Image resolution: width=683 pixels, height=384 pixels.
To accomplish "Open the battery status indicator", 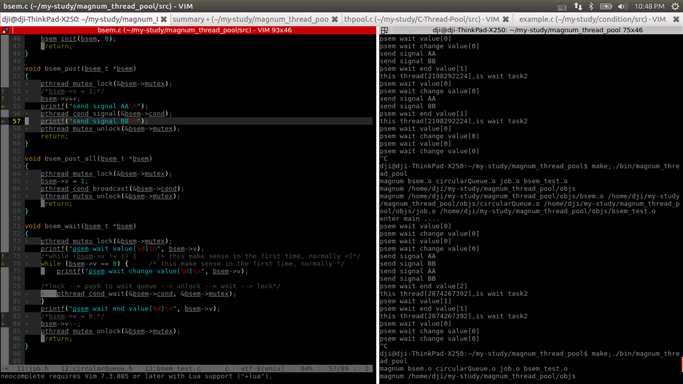I will click(605, 6).
